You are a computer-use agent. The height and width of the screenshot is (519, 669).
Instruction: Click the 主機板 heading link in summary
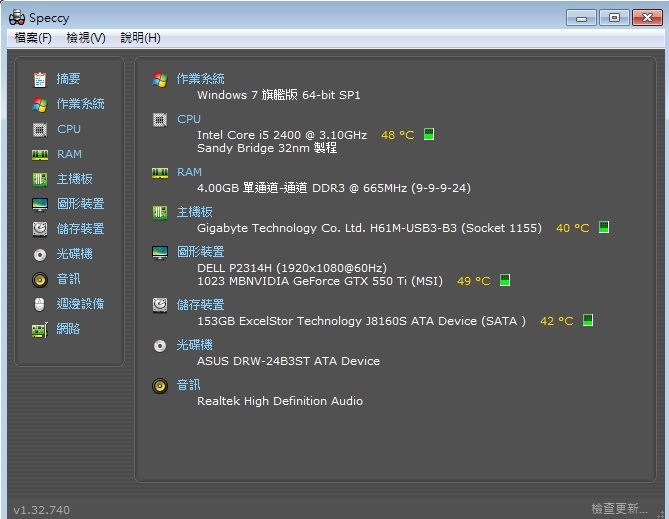(x=195, y=212)
